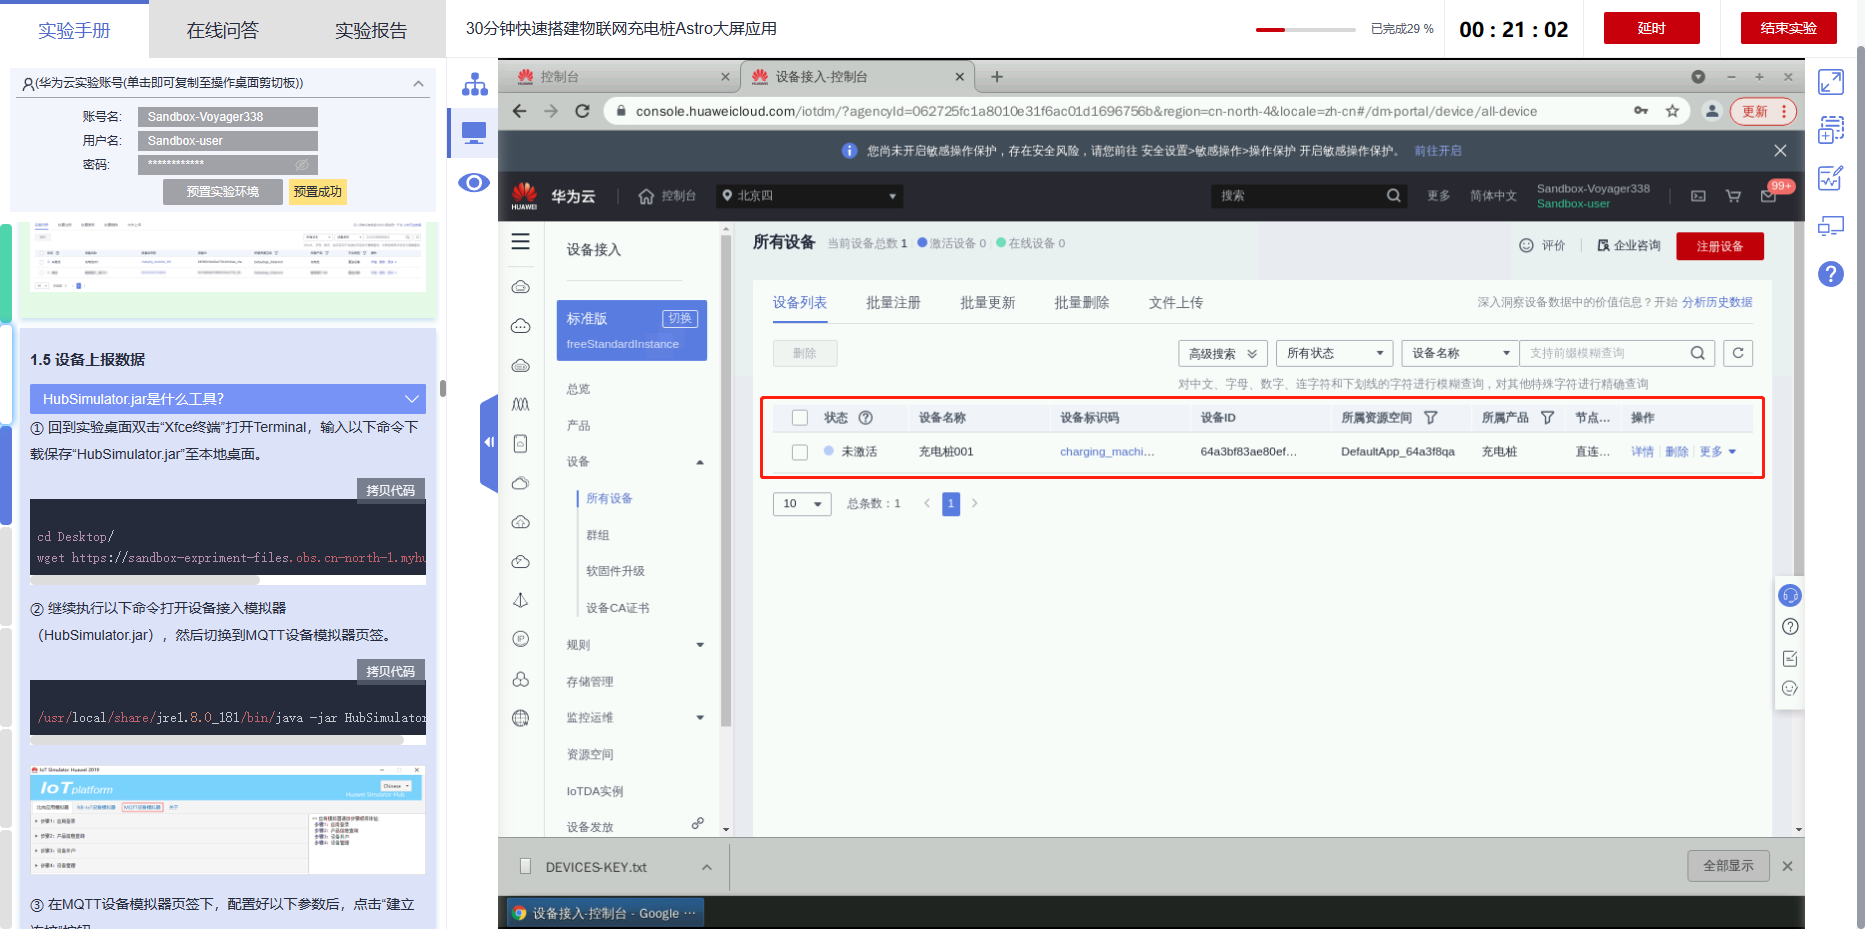Click the browser address bar
Screen dimensions: 1865x929
tap(1120, 111)
